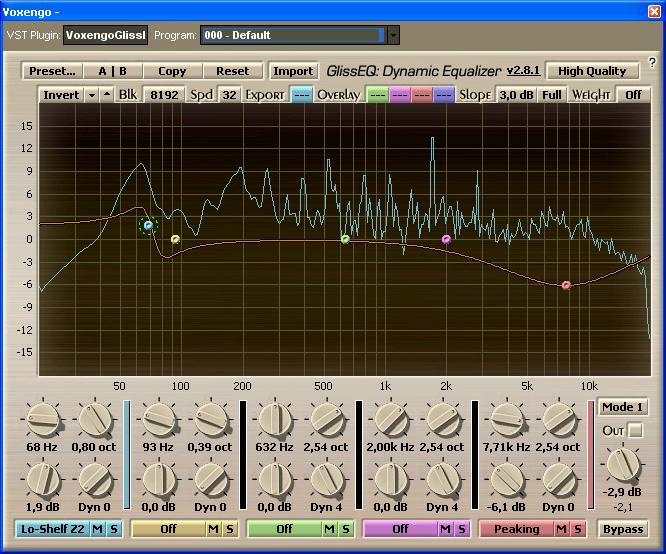Click the Reset button
This screenshot has width=666, height=554.
(x=233, y=71)
